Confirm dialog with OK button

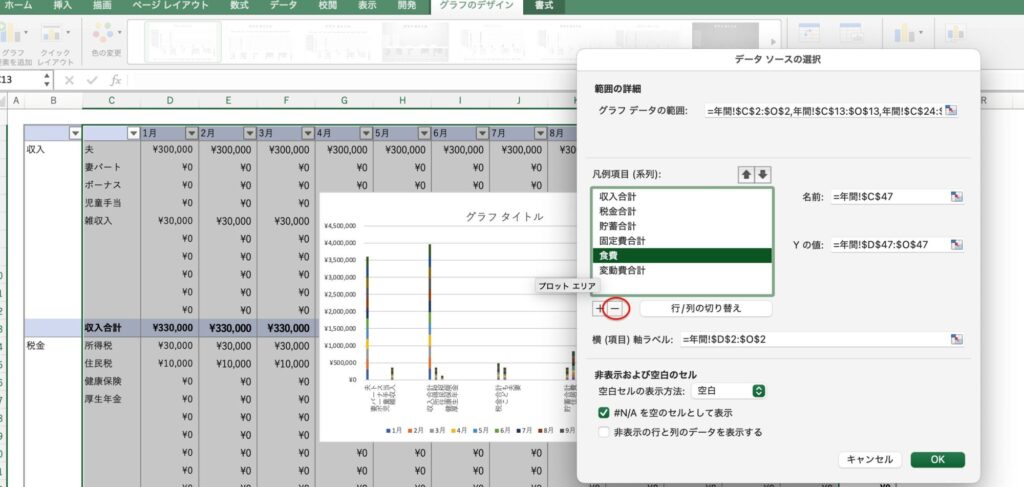click(x=937, y=460)
